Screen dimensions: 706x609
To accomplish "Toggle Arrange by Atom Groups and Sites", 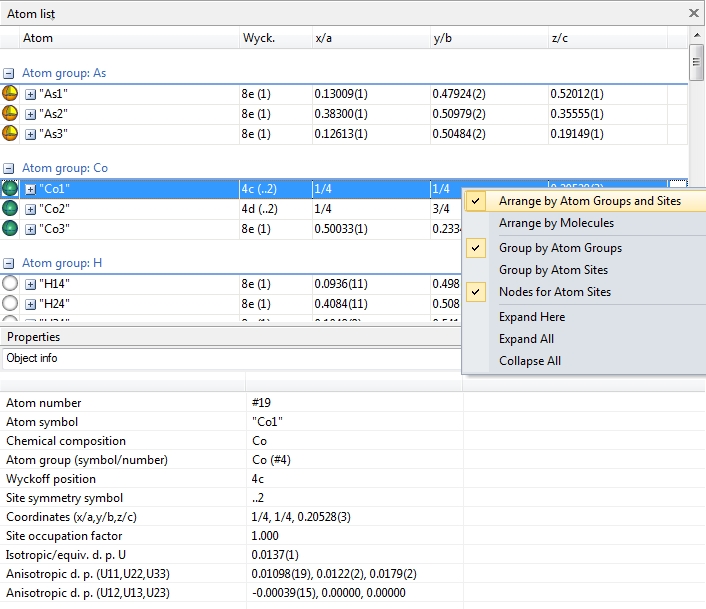I will tap(589, 201).
